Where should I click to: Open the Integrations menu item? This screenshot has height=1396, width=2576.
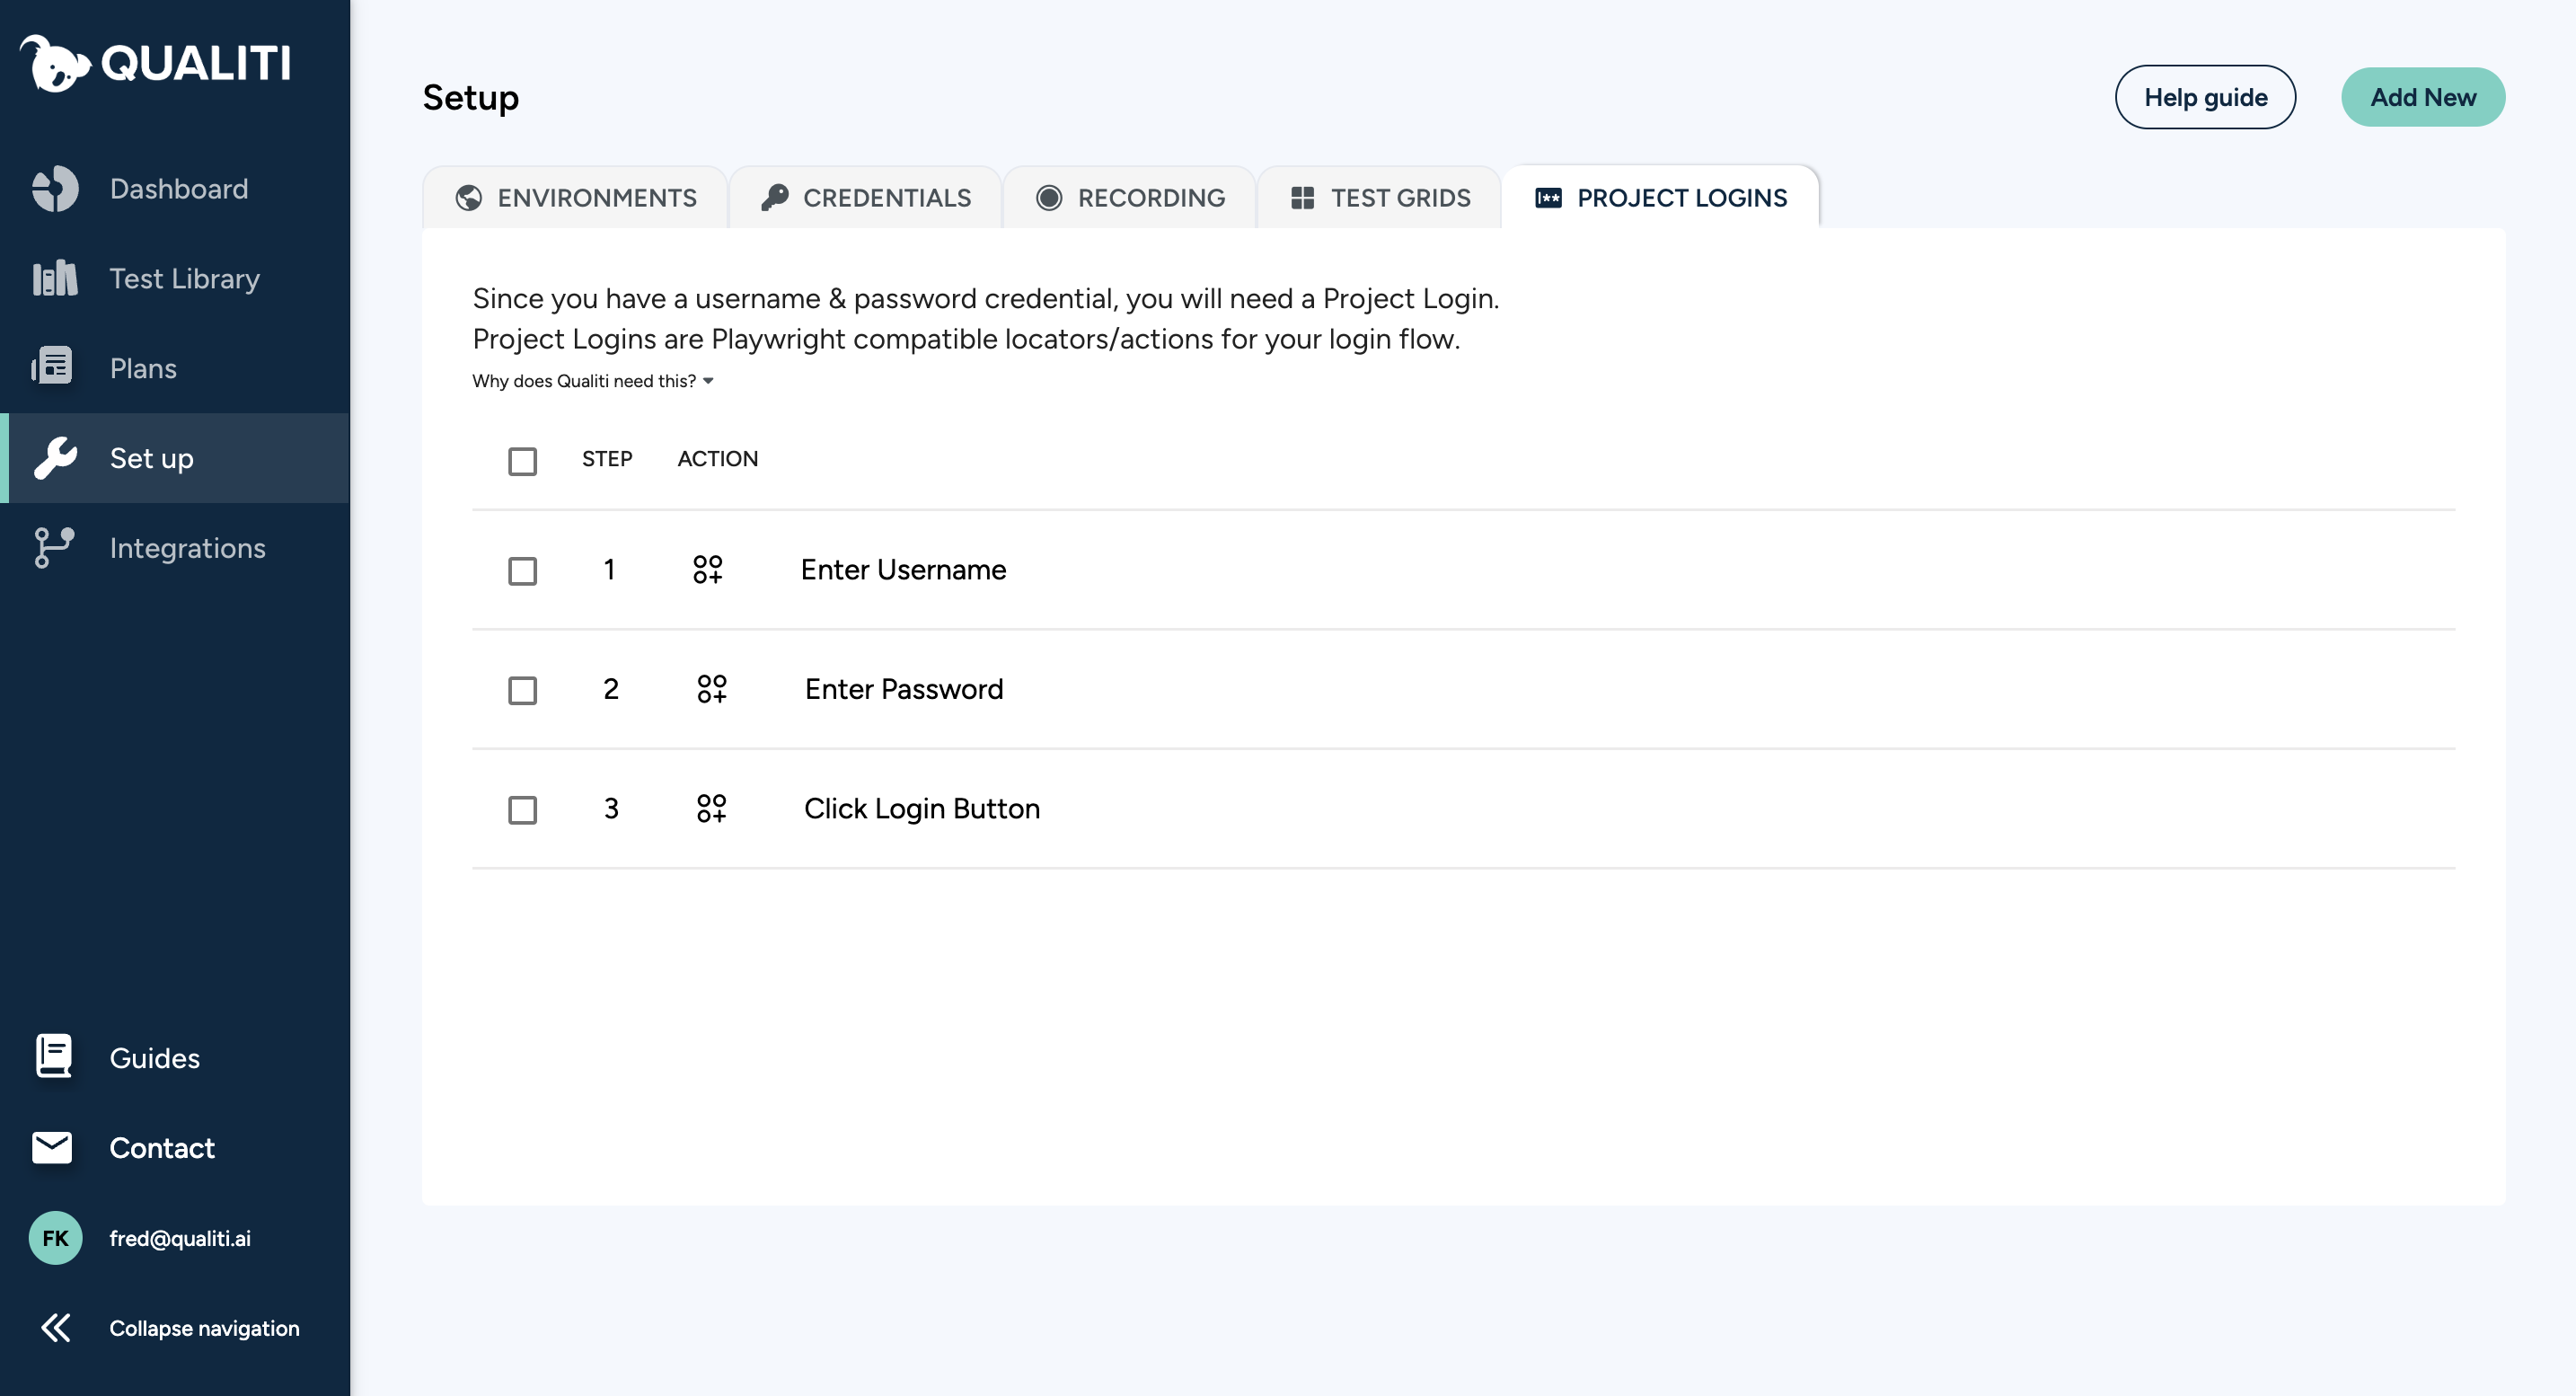coord(175,548)
